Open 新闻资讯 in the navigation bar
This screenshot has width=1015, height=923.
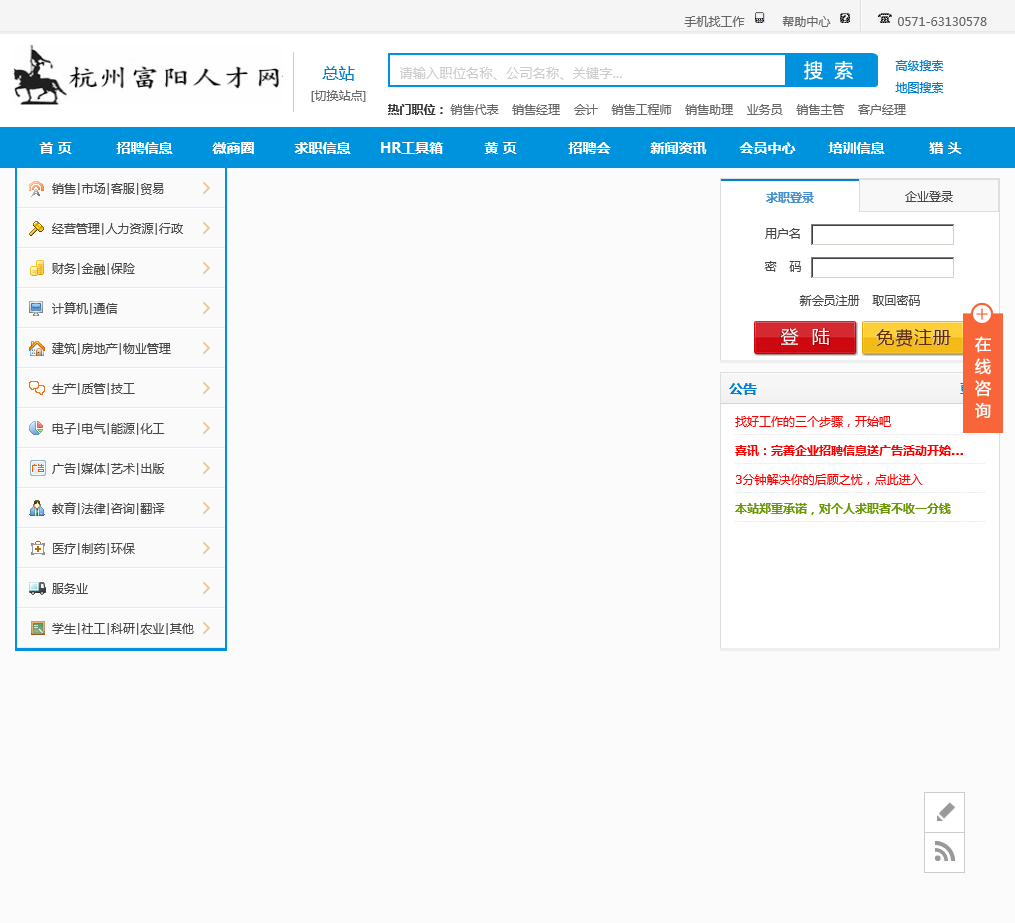[x=678, y=148]
